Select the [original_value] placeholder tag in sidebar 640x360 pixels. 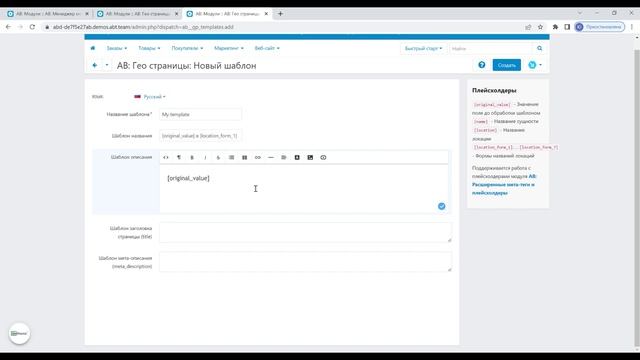[x=492, y=104]
